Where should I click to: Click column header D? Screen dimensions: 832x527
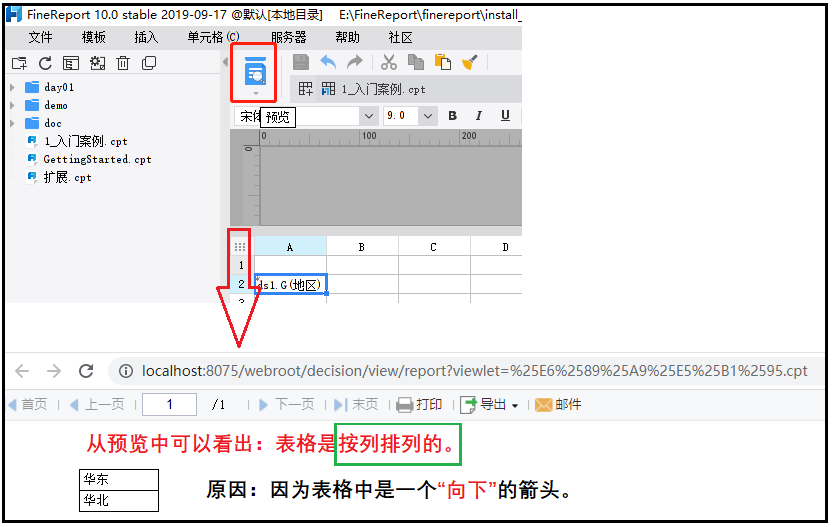click(x=496, y=247)
